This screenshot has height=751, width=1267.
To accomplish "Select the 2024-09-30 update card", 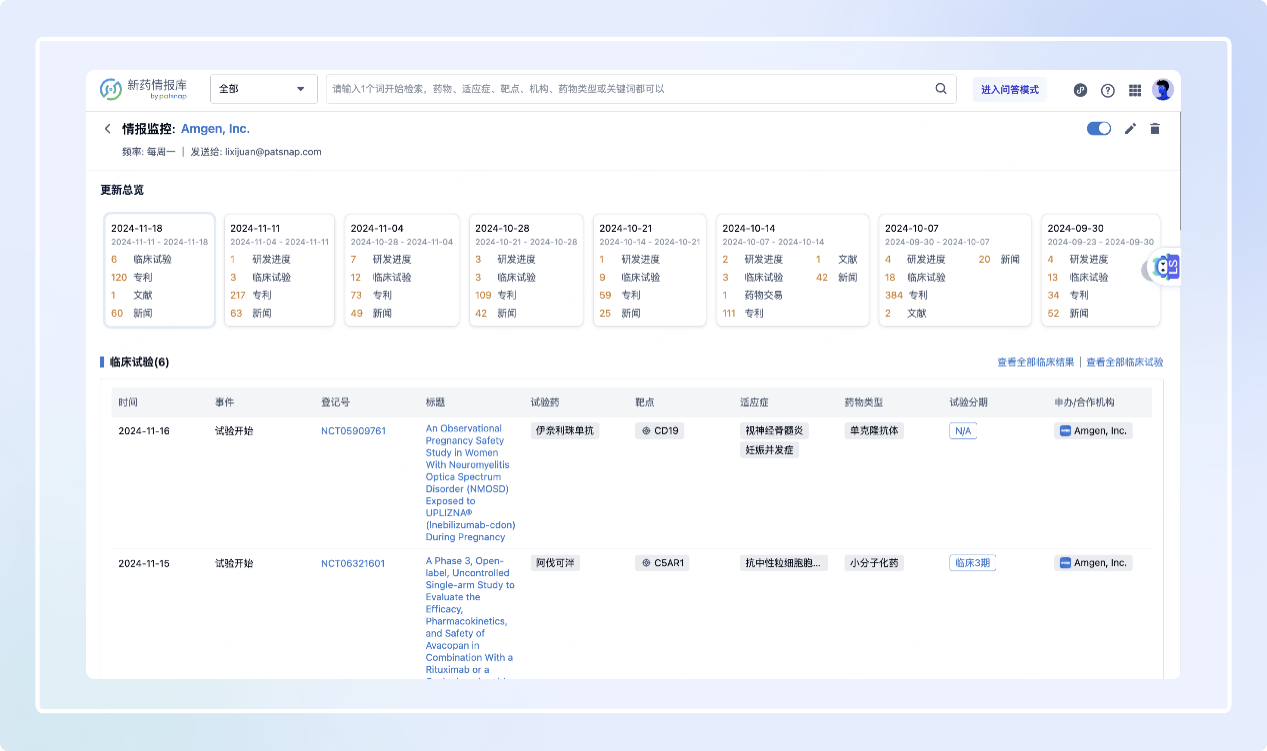I will tap(1101, 270).
